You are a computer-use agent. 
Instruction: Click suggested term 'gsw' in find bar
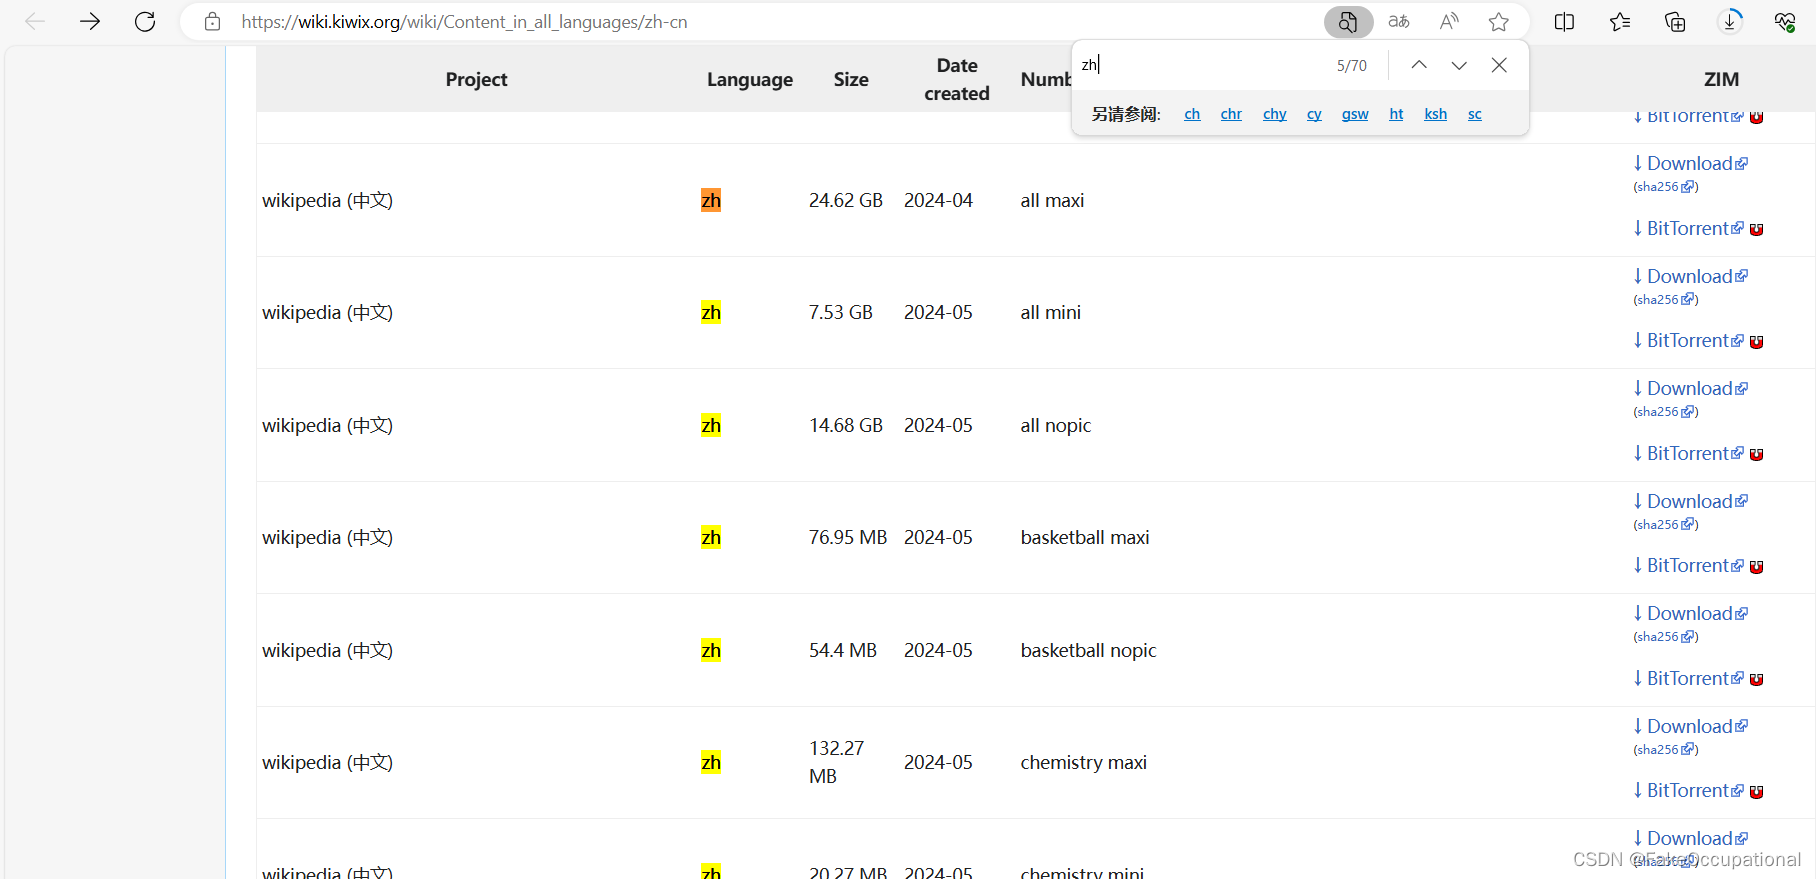click(1355, 114)
